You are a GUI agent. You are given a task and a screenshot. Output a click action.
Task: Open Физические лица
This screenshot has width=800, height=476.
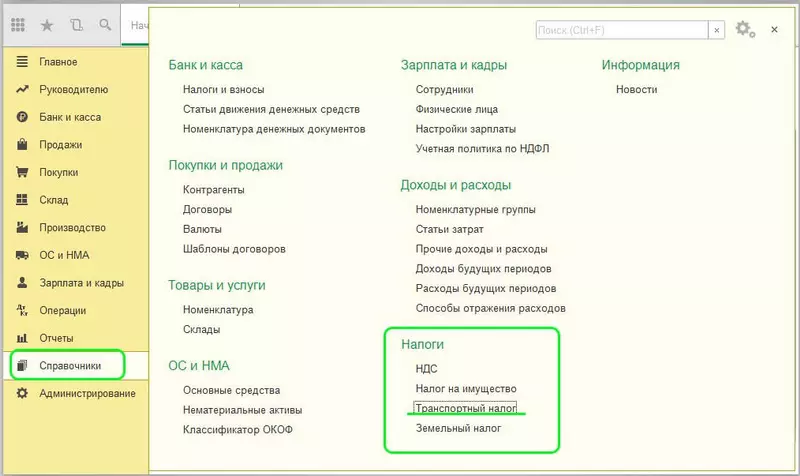click(457, 109)
